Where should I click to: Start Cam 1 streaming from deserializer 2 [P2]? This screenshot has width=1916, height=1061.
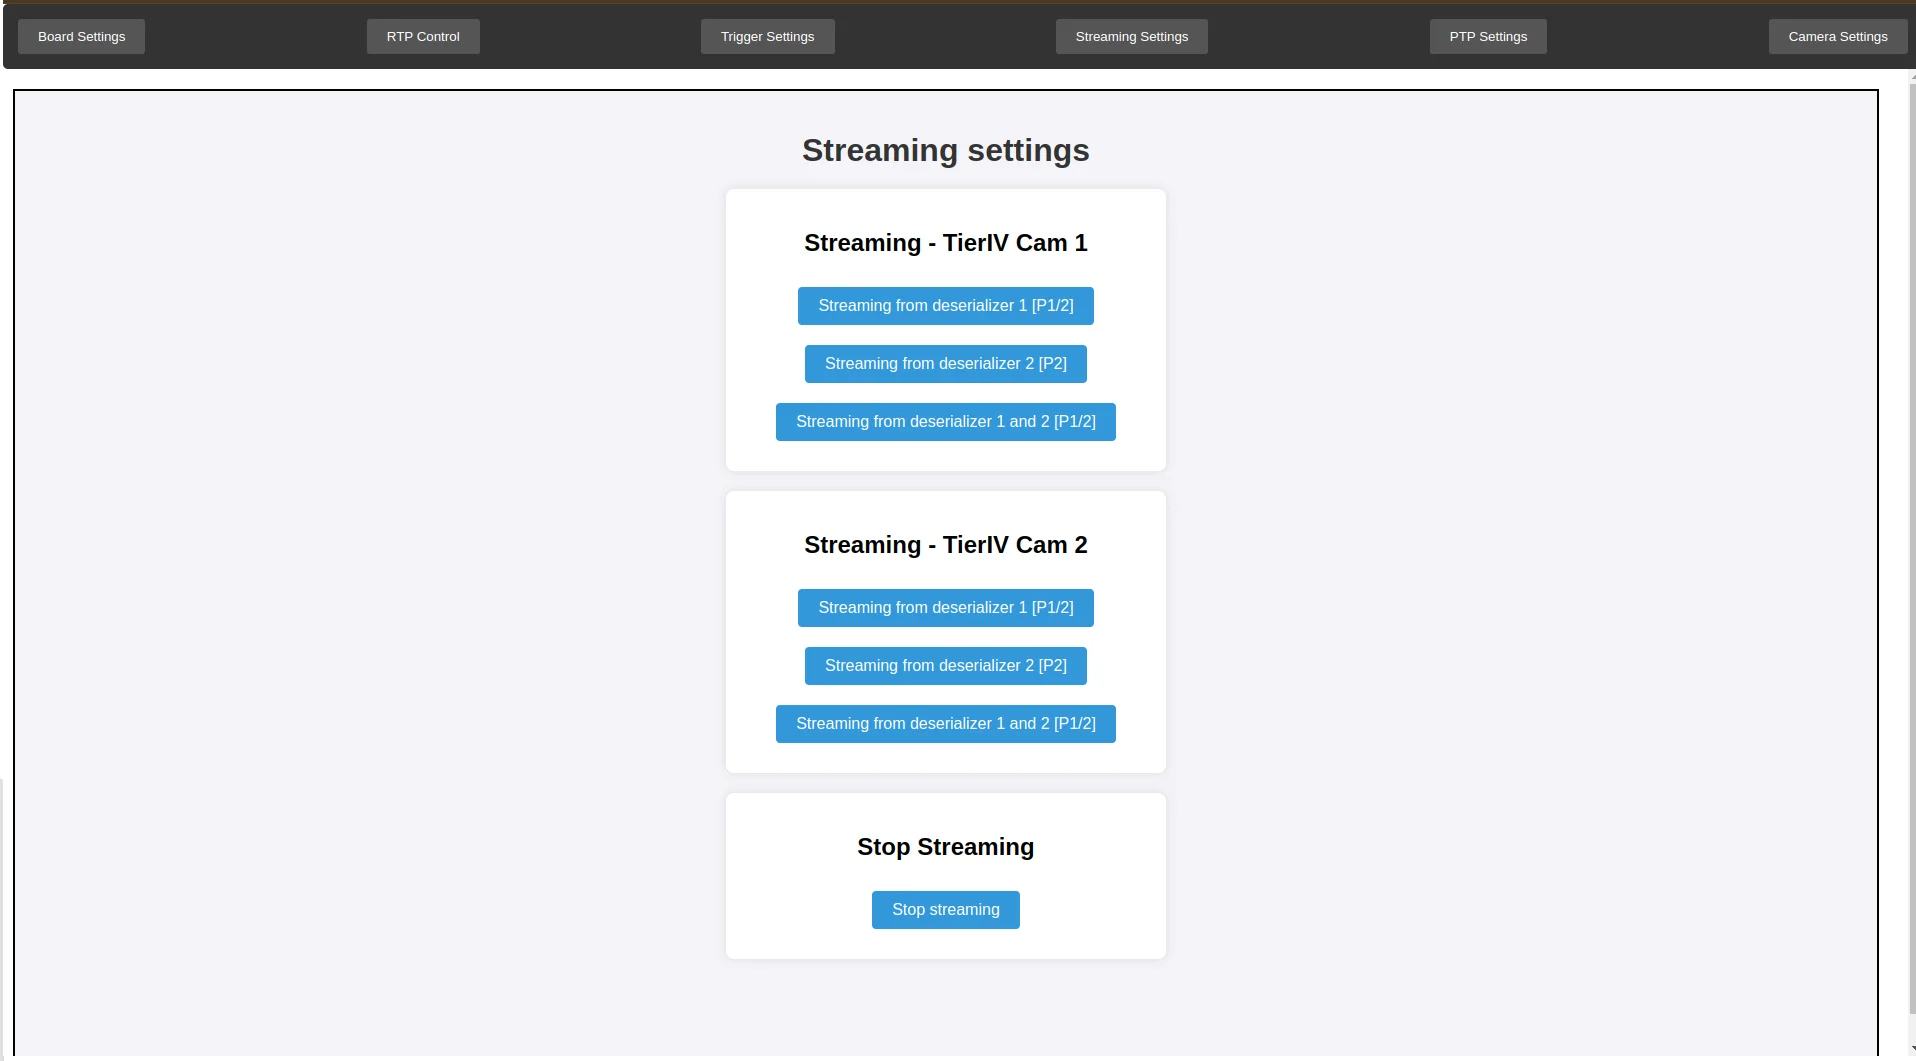point(946,364)
